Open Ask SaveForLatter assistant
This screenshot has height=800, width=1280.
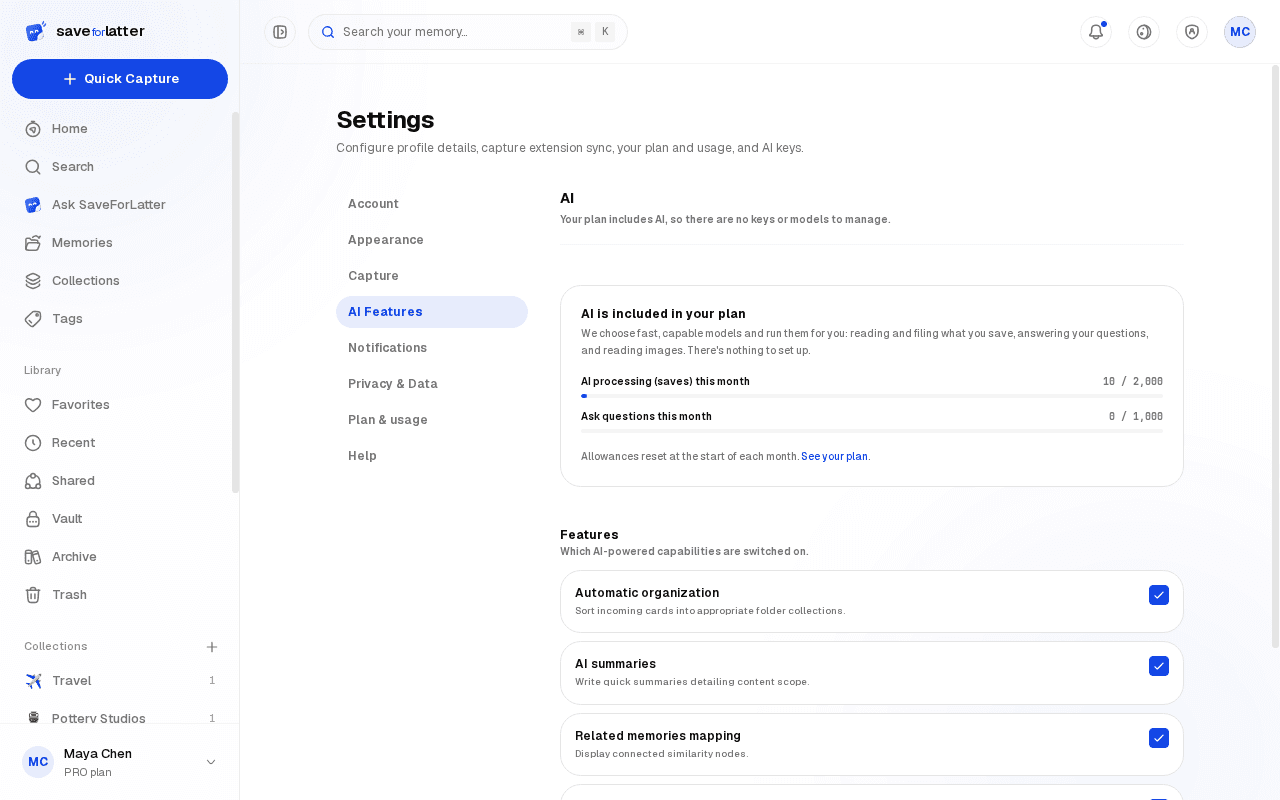120,205
